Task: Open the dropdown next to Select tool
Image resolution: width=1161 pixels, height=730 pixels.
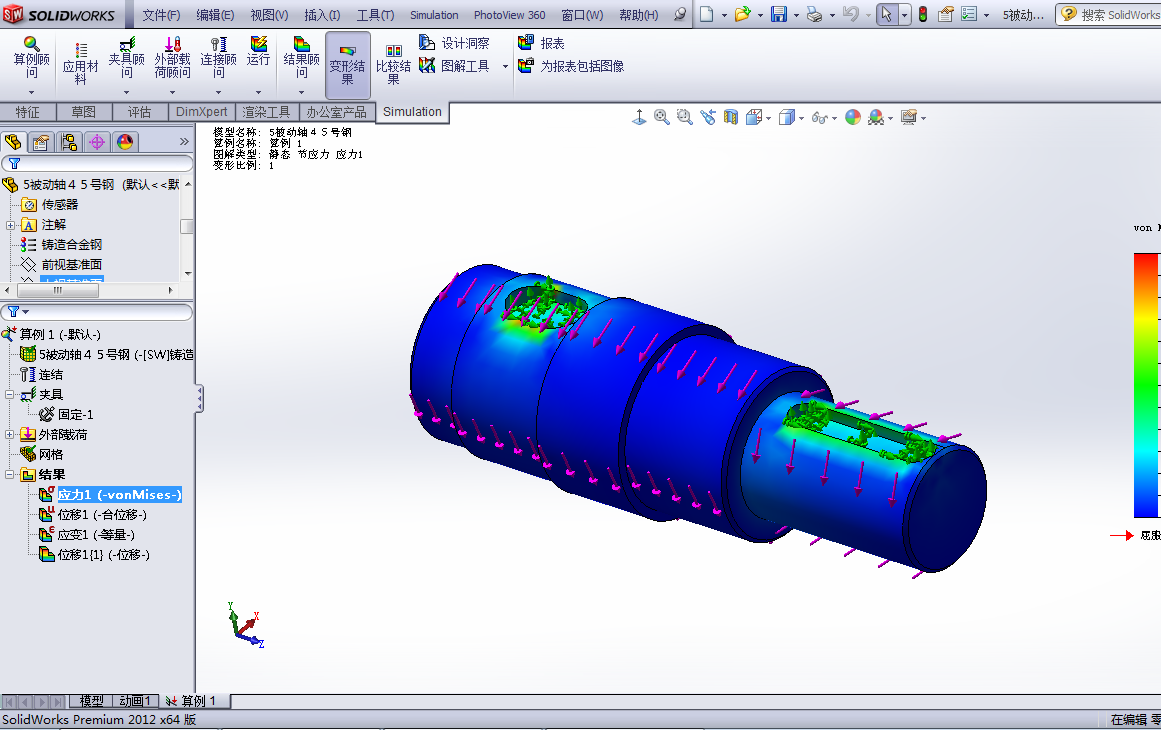Action: tap(904, 15)
